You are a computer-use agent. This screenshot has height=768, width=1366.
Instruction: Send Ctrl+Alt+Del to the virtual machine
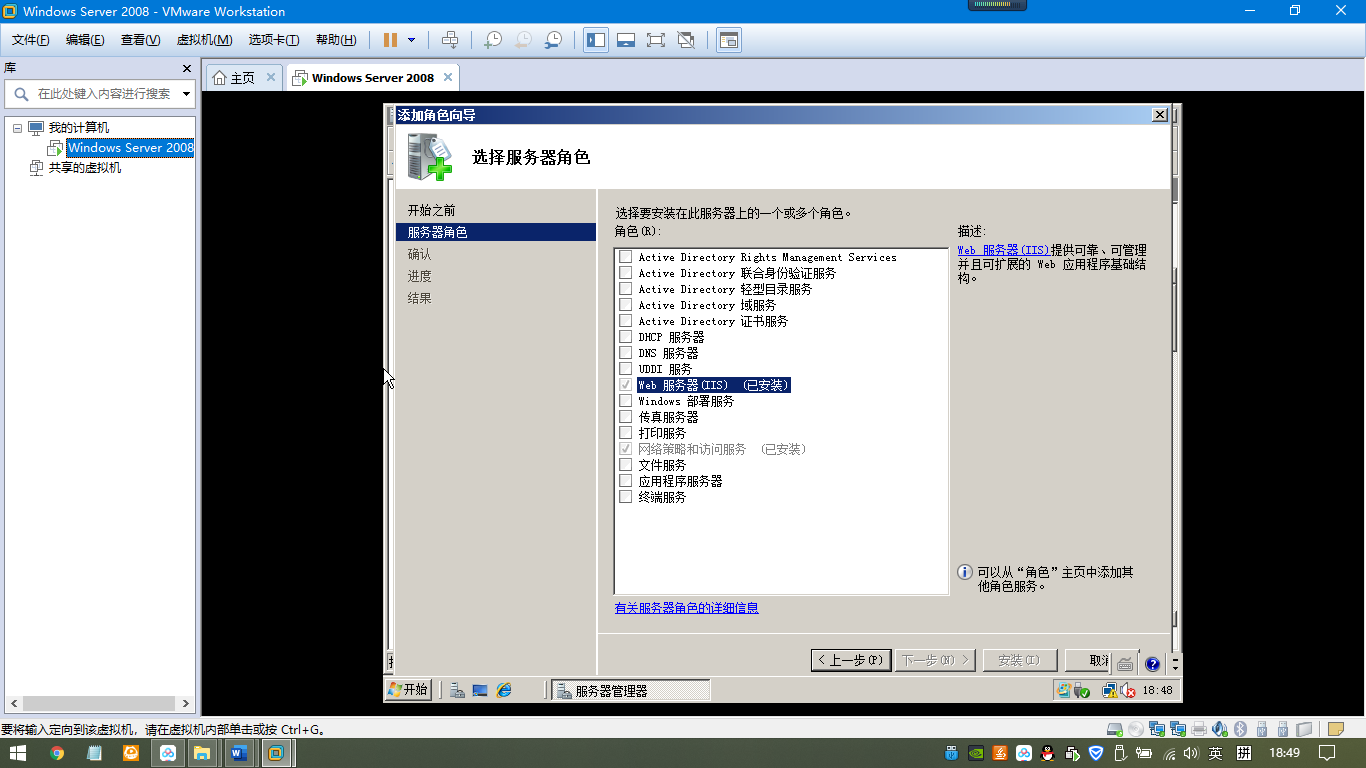pos(450,40)
